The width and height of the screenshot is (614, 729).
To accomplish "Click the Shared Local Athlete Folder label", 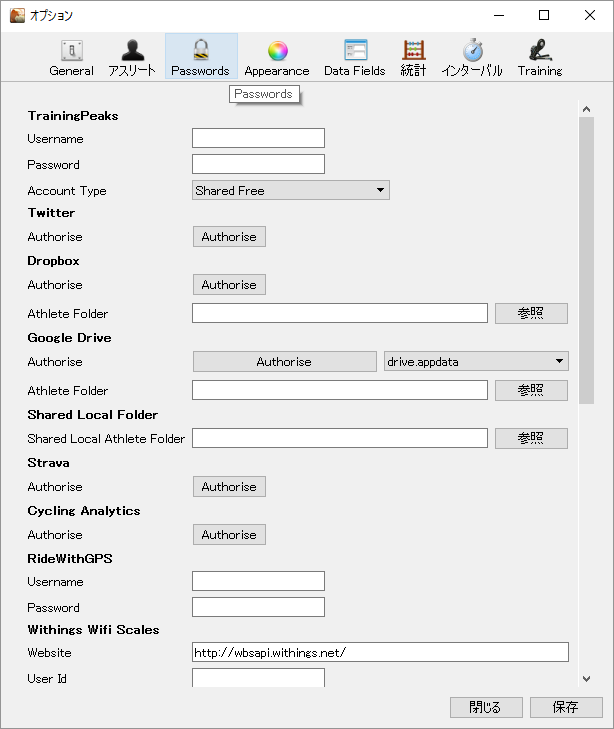I will tap(106, 438).
